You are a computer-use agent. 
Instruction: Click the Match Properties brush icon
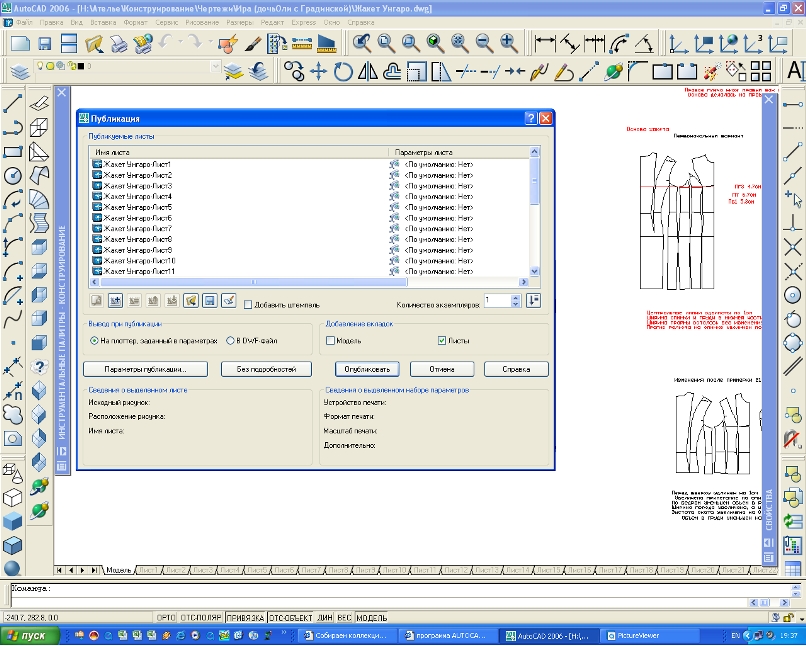pos(253,44)
